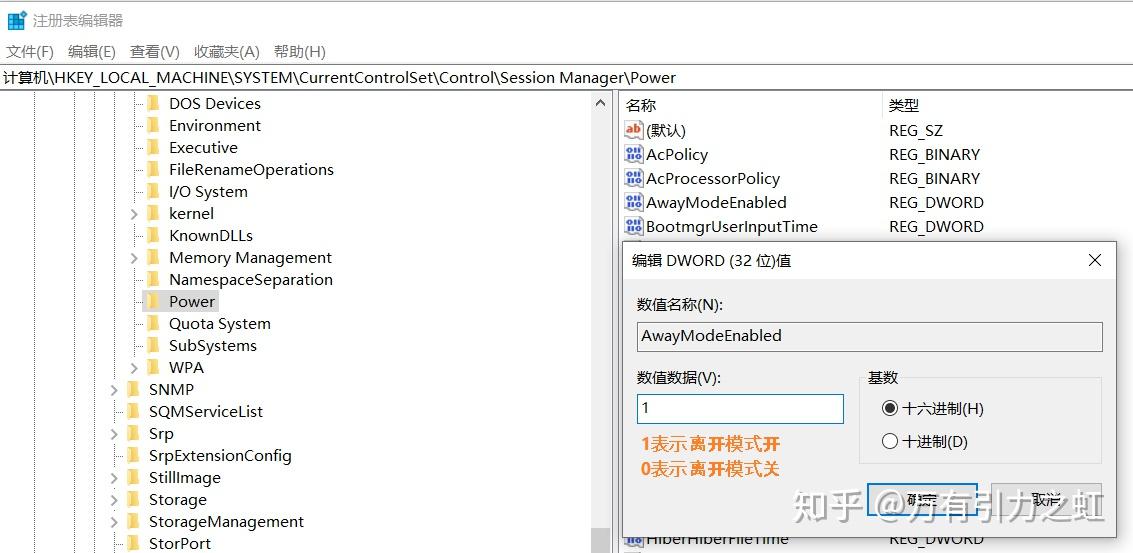The height and width of the screenshot is (553, 1133).
Task: Select the Environment folder icon
Action: point(152,125)
